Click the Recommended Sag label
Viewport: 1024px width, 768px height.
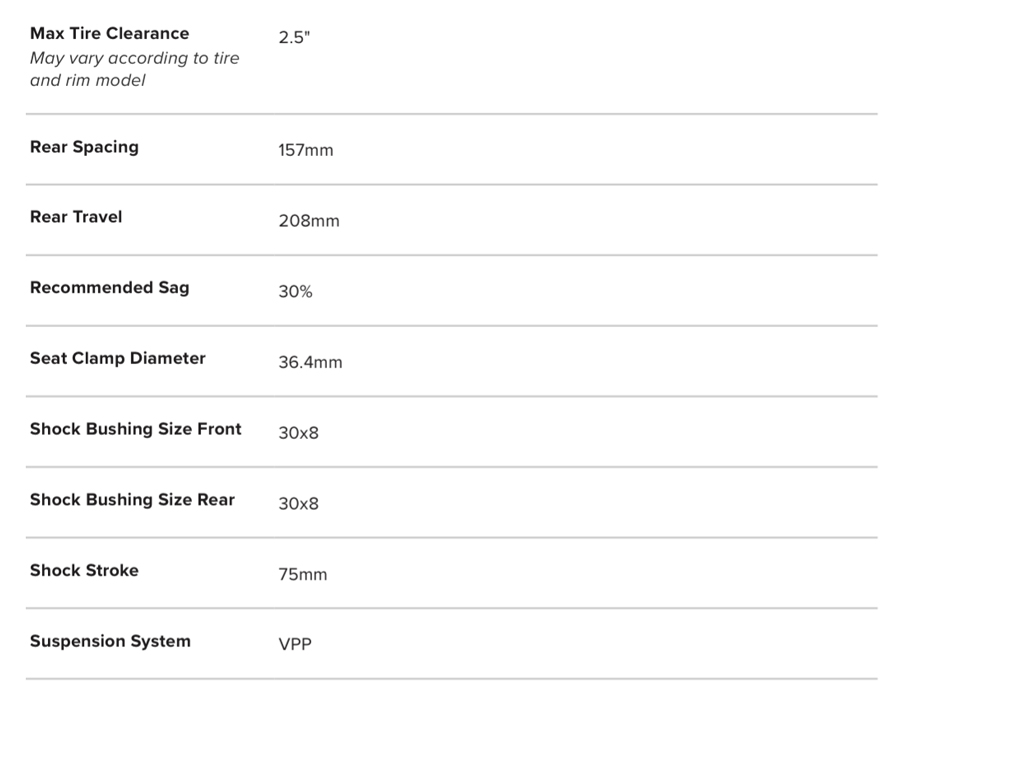coord(109,288)
